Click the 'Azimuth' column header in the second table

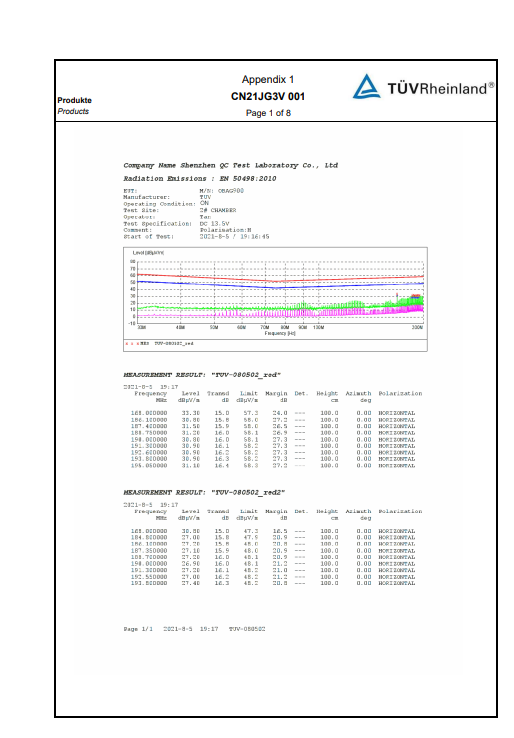pos(358,511)
